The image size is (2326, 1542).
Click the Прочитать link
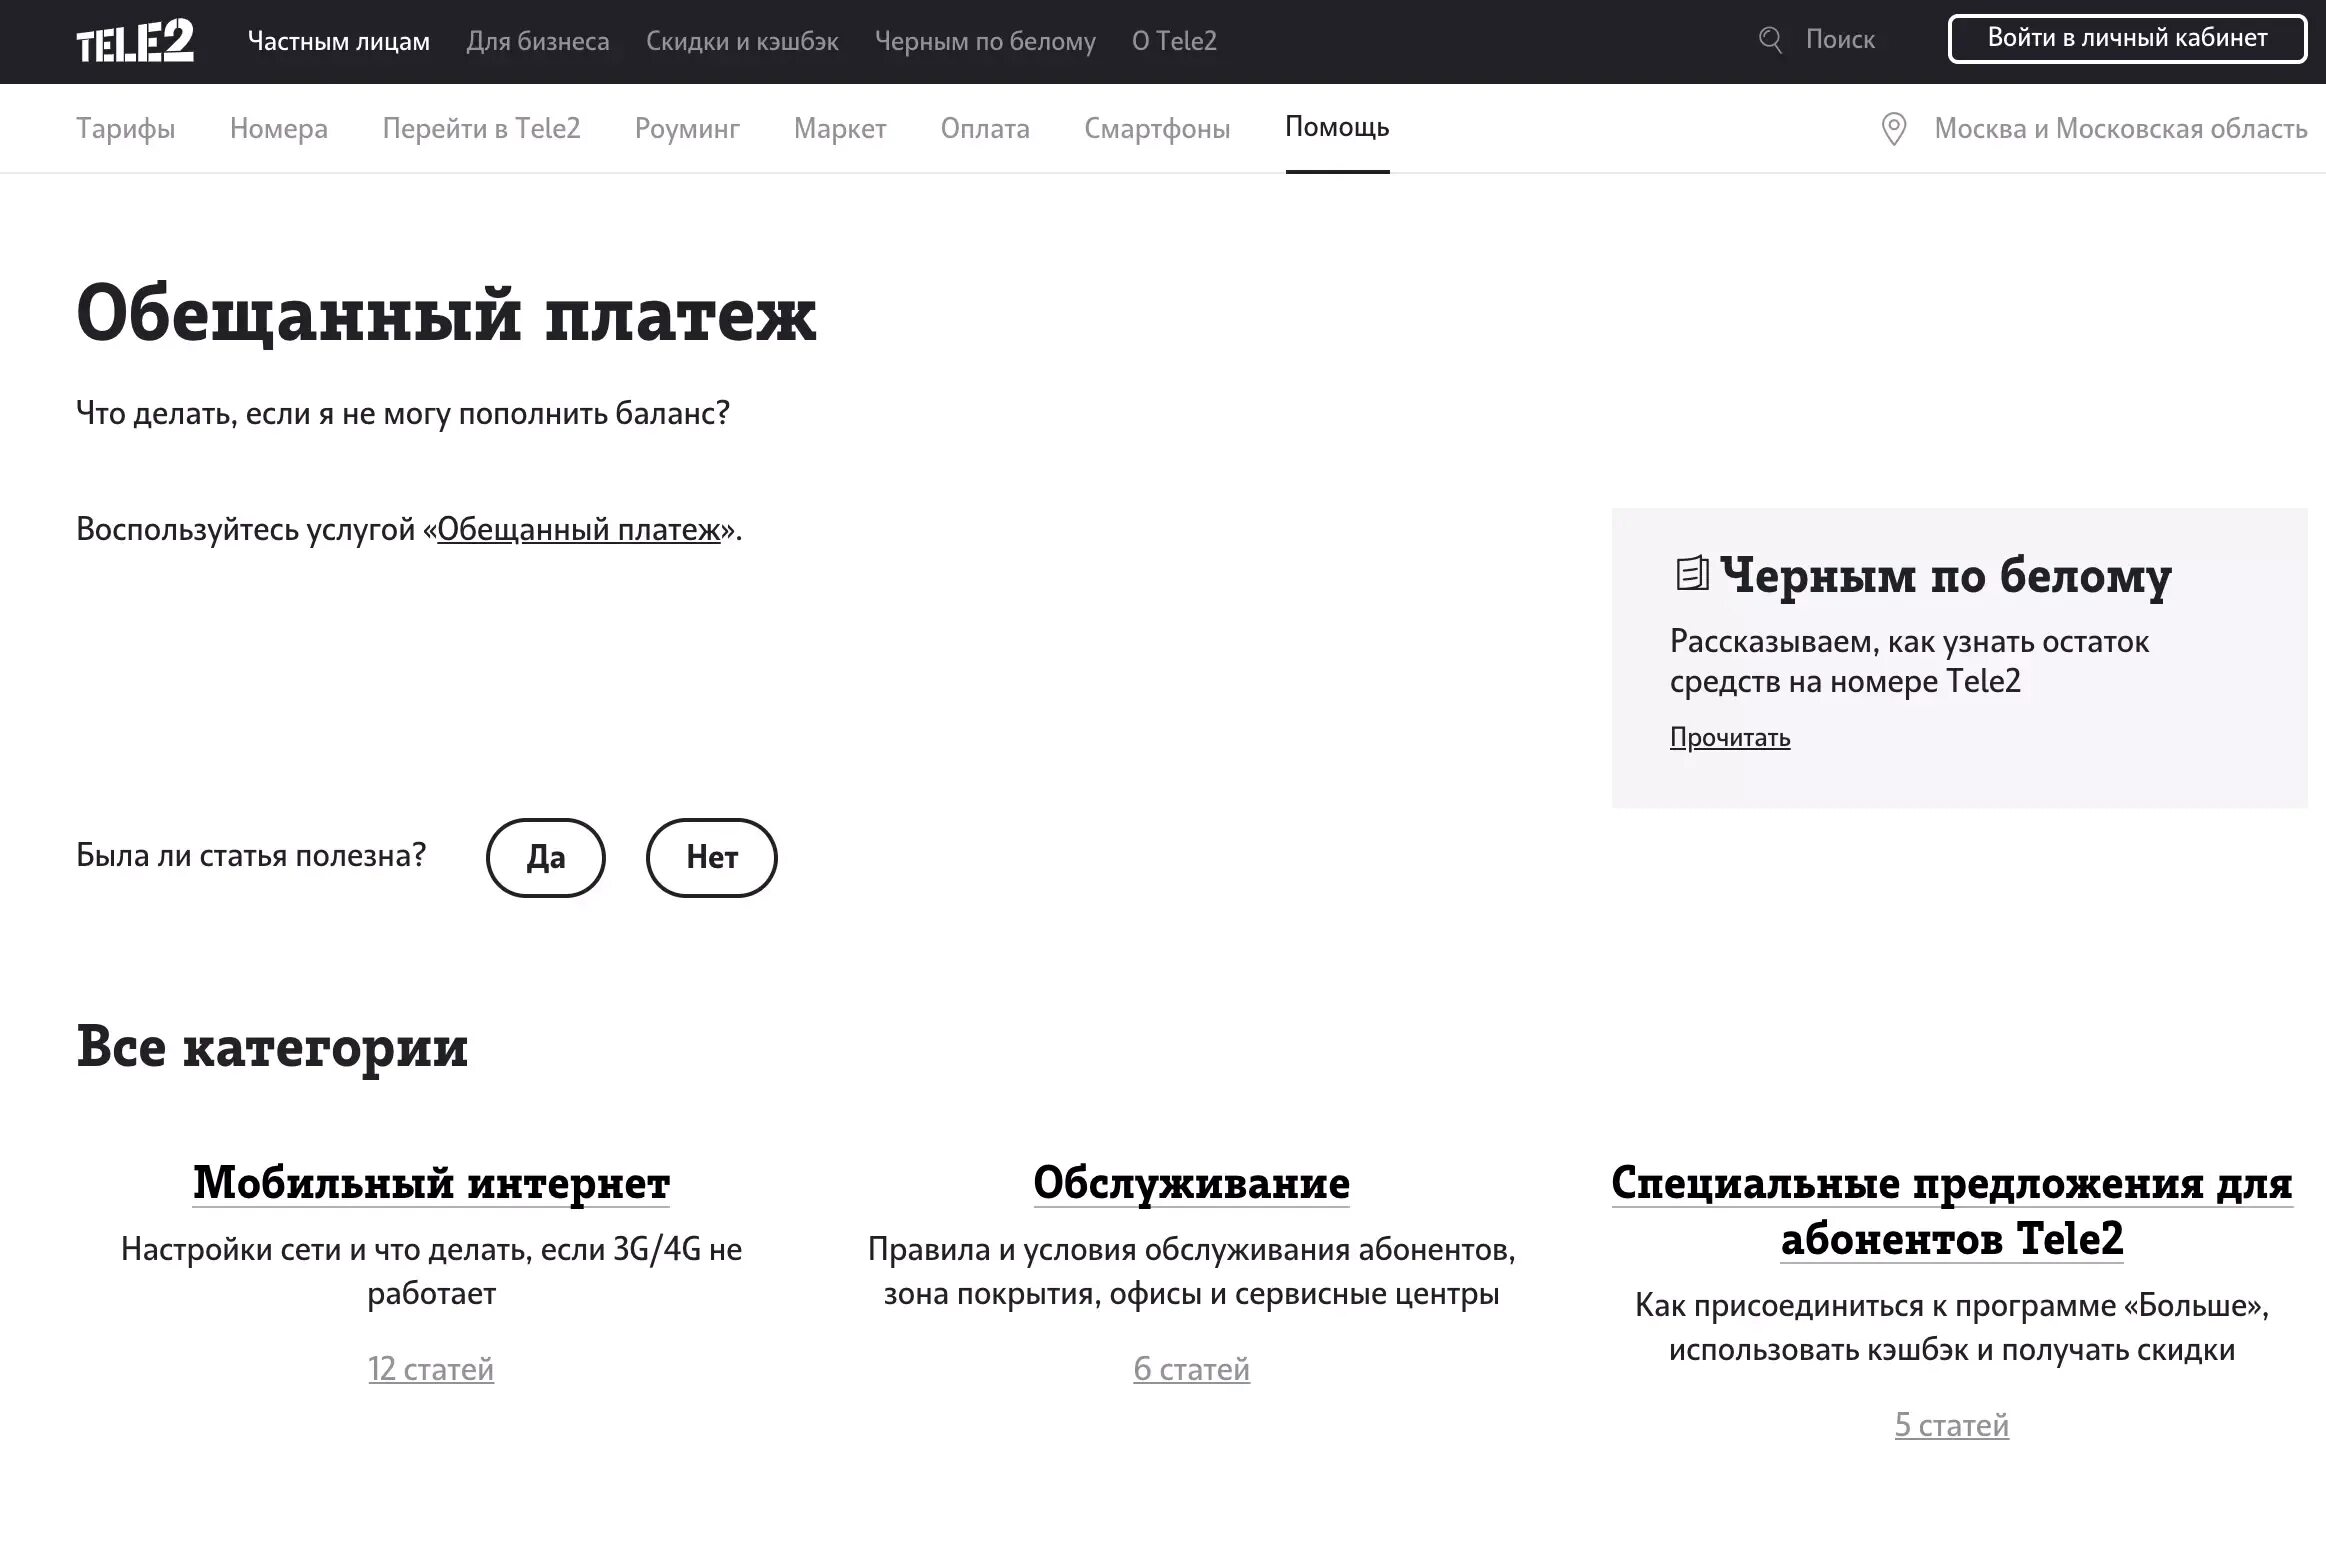point(1730,737)
